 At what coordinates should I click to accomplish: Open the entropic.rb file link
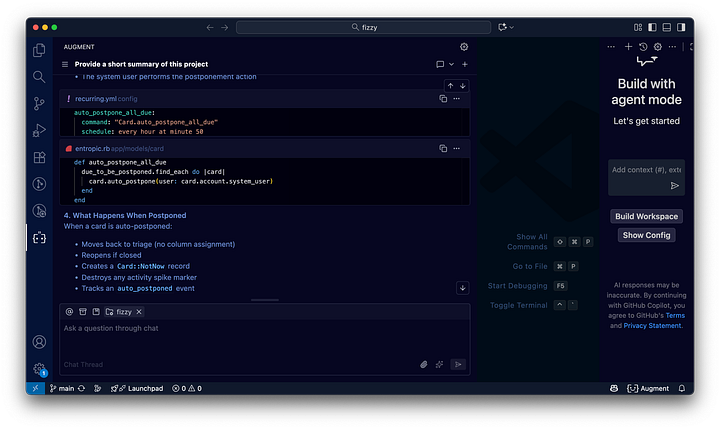92,148
